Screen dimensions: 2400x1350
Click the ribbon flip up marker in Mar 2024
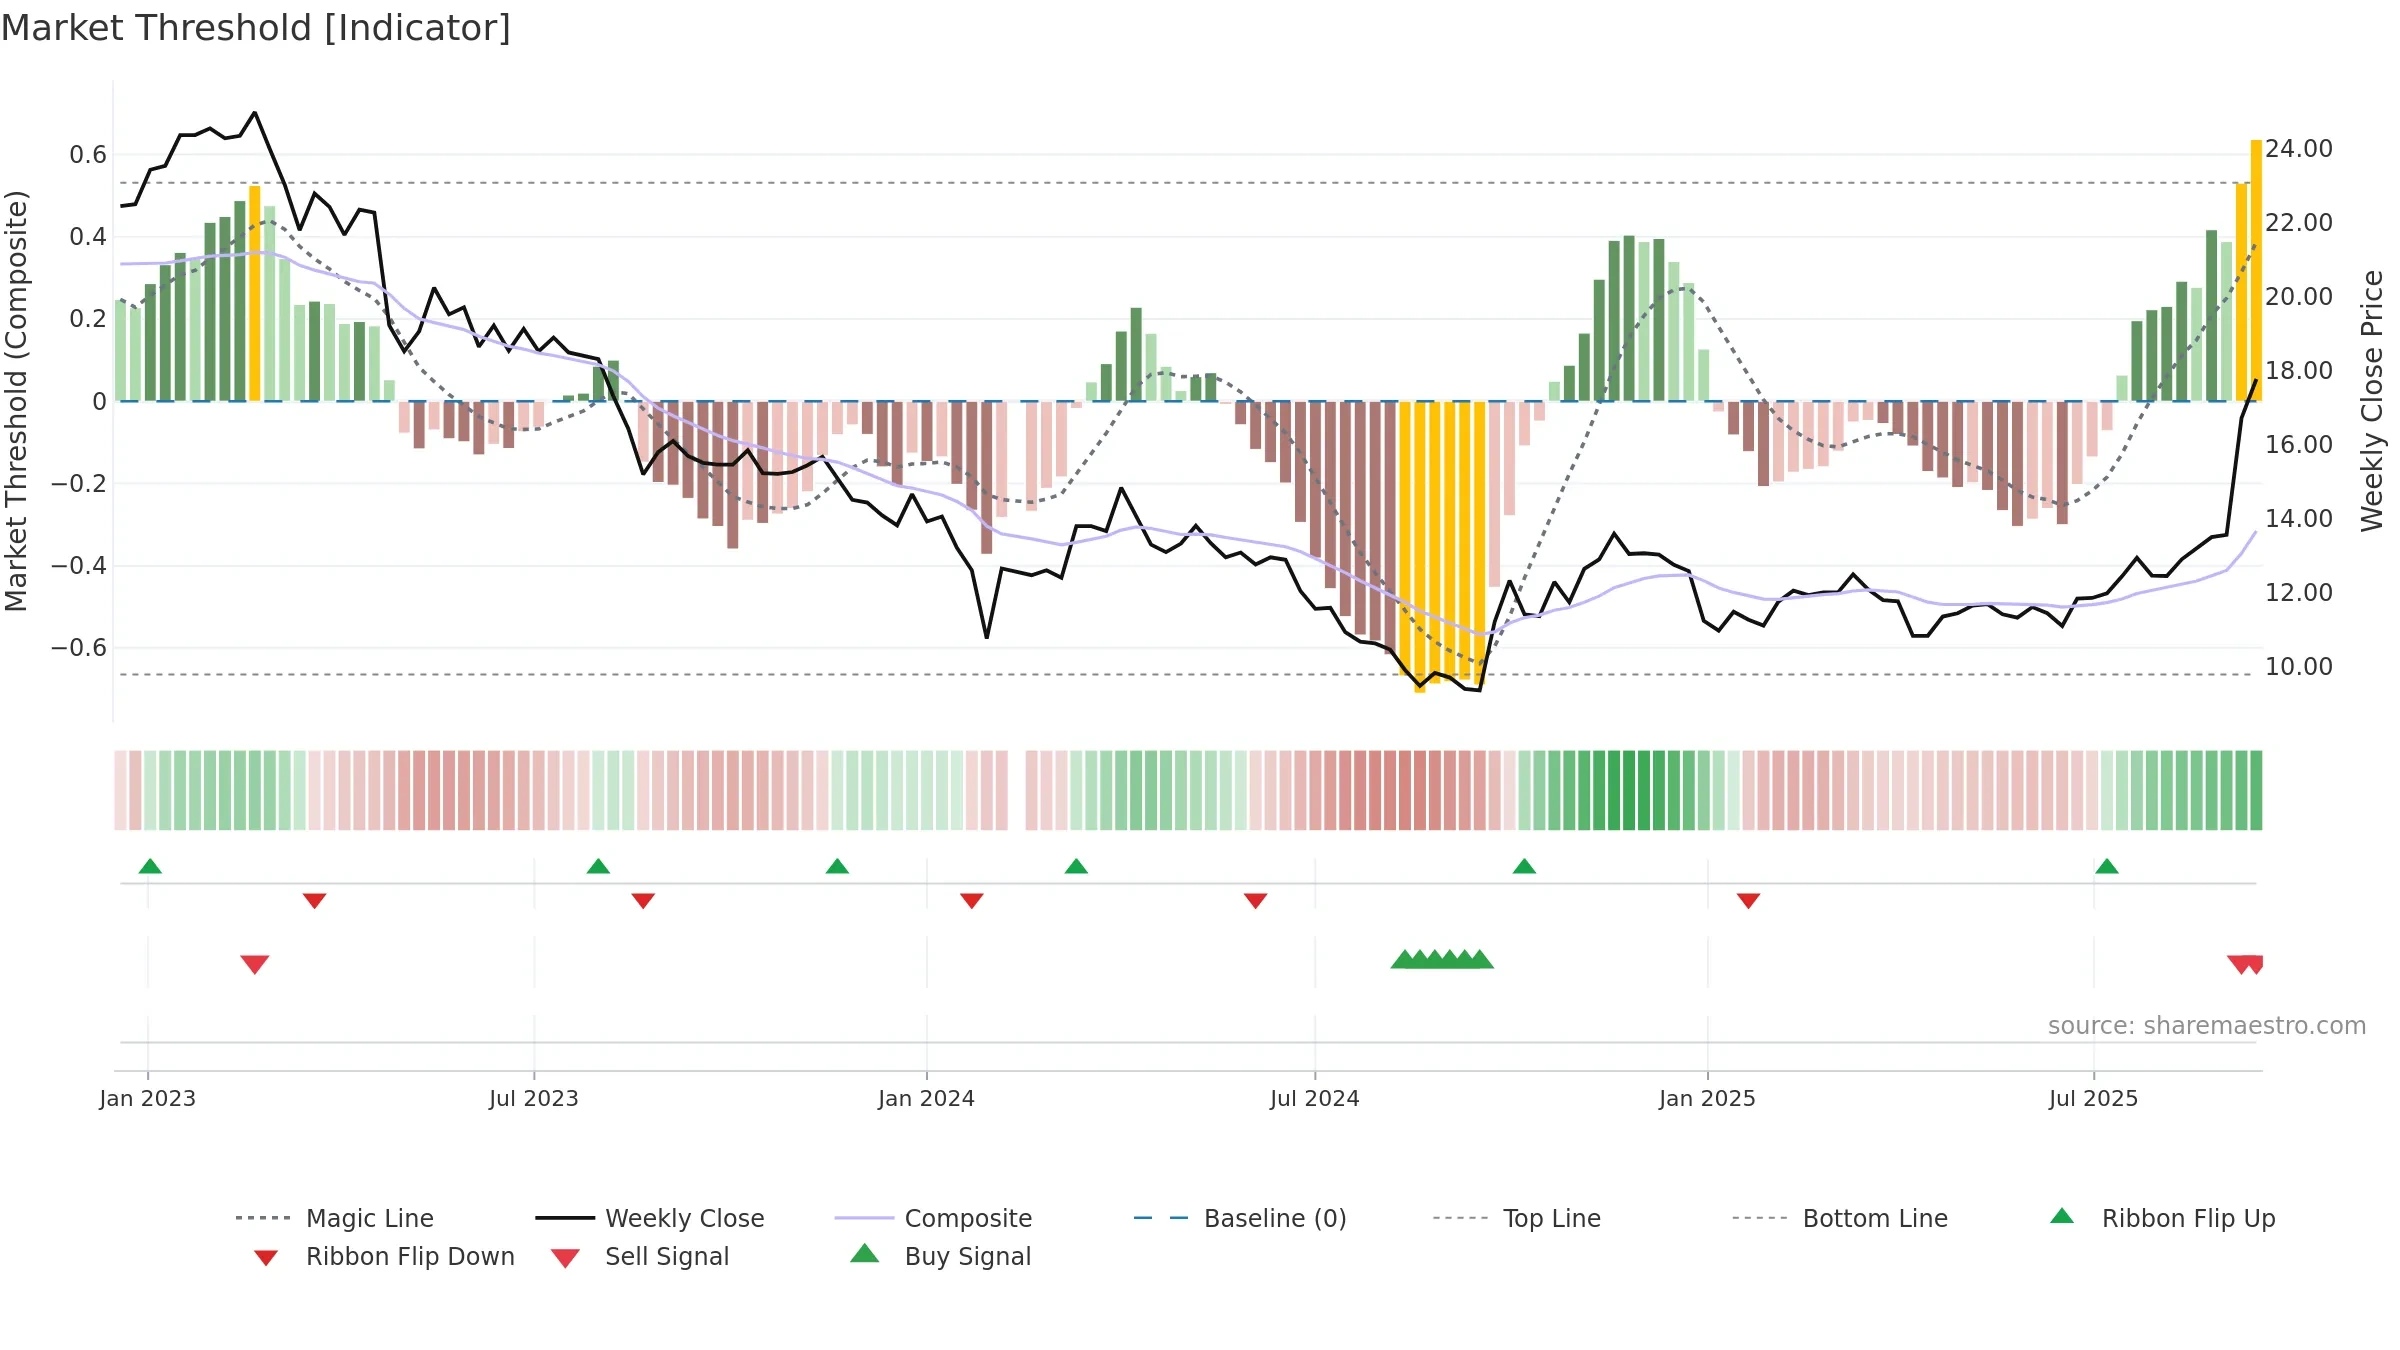coord(1076,866)
